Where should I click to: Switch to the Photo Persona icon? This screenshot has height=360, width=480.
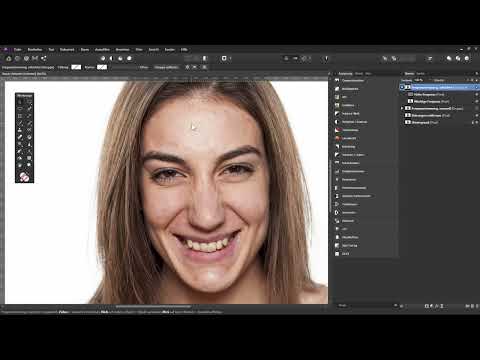coord(9,58)
